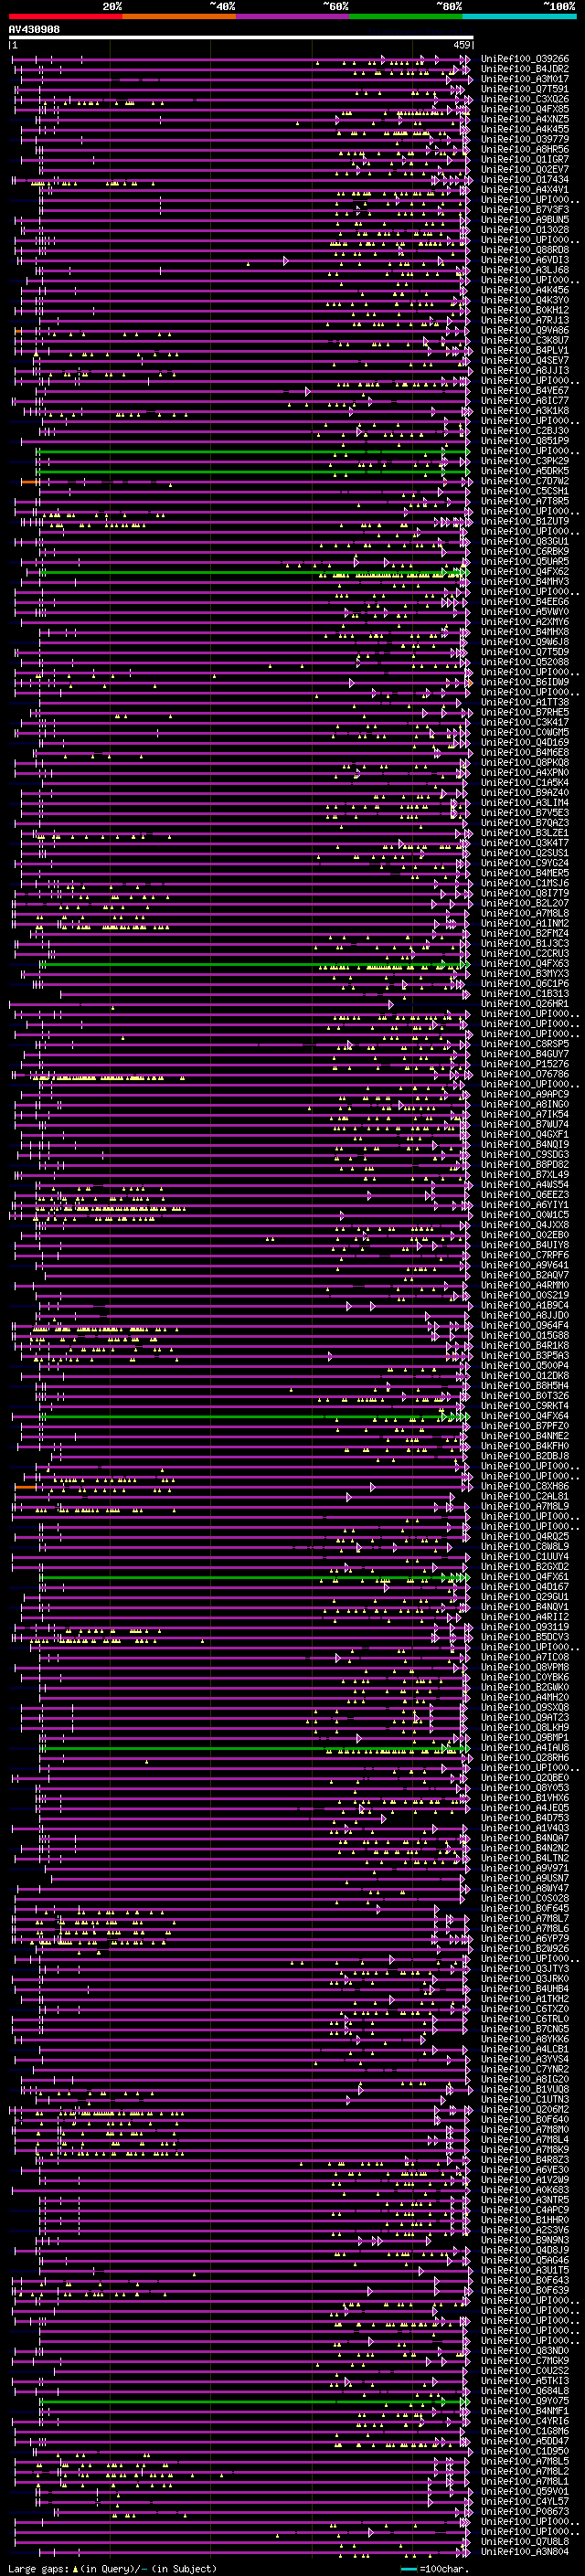Select label UniRef100_Q83GU1
Viewport: 585px width, 2576px height.
[525, 541]
